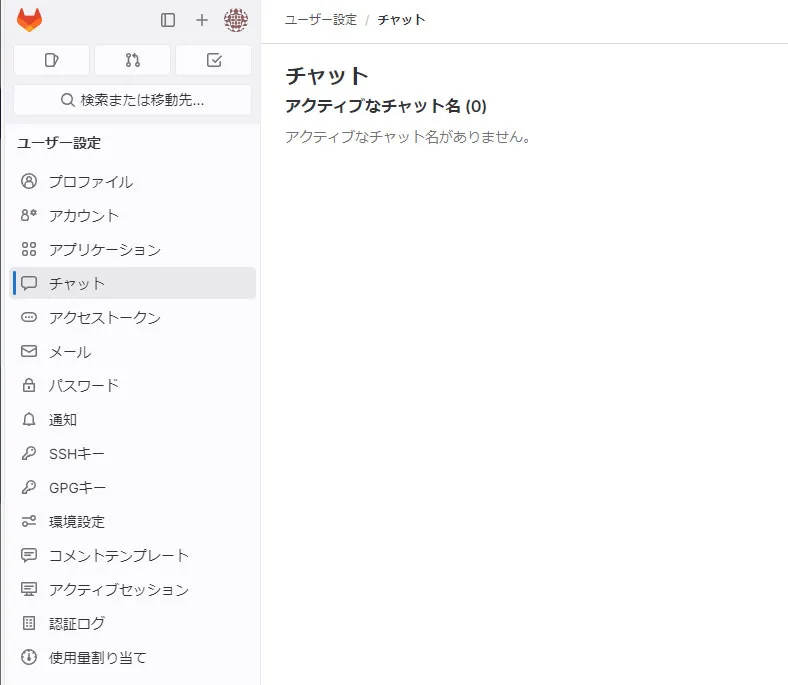Open the merge requests icon button
The width and height of the screenshot is (788, 685).
pos(133,60)
